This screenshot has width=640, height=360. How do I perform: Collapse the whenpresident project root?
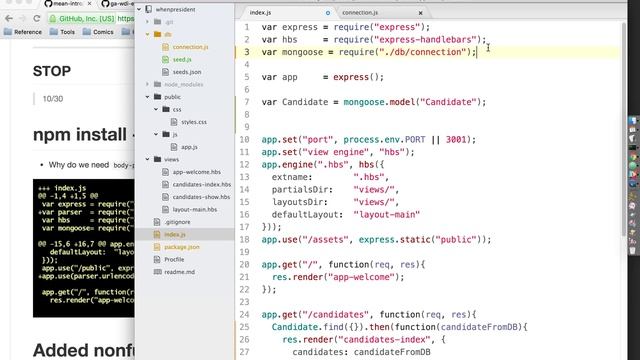point(140,9)
